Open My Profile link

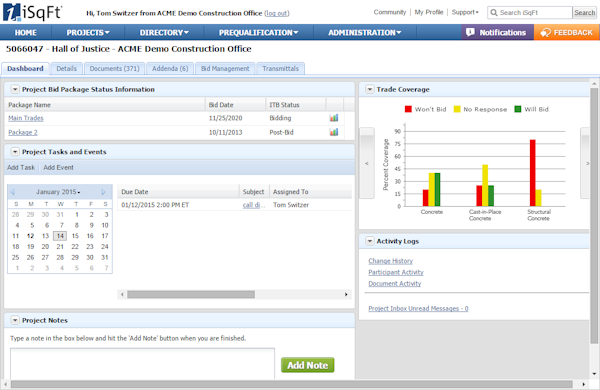click(429, 12)
